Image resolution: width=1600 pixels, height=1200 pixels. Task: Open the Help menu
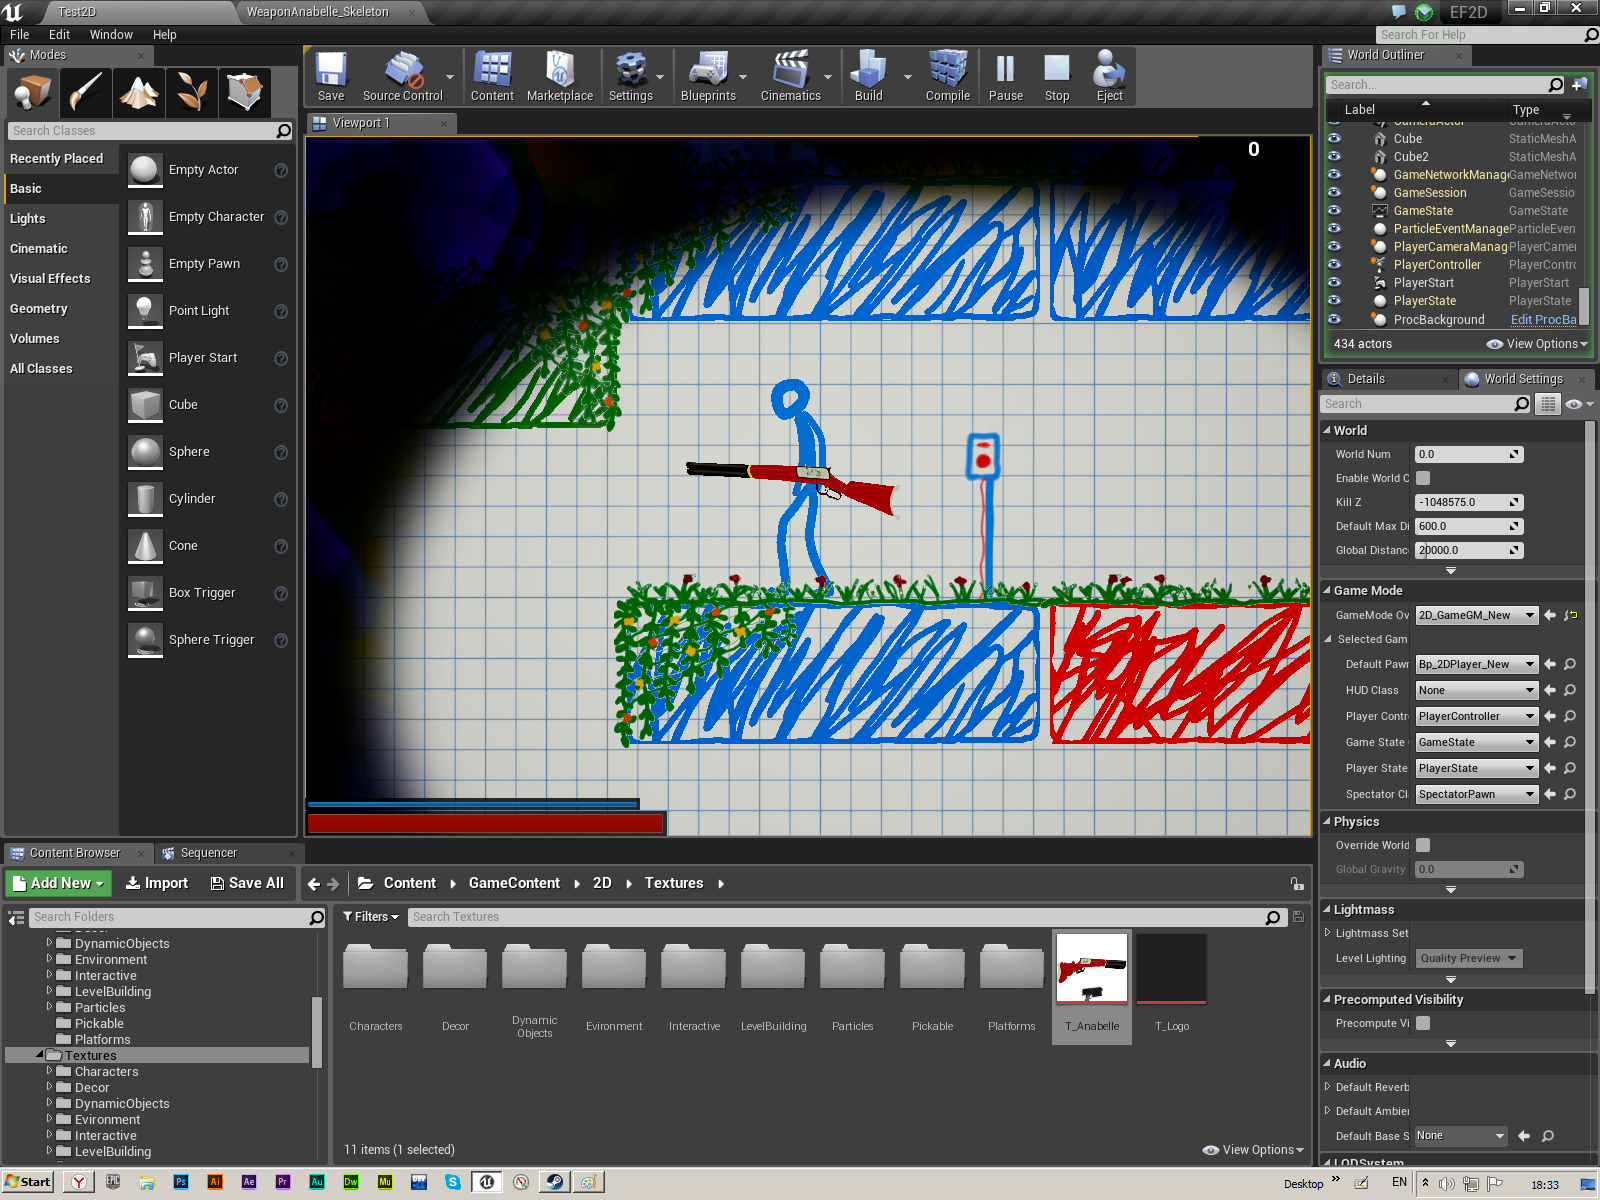(164, 35)
